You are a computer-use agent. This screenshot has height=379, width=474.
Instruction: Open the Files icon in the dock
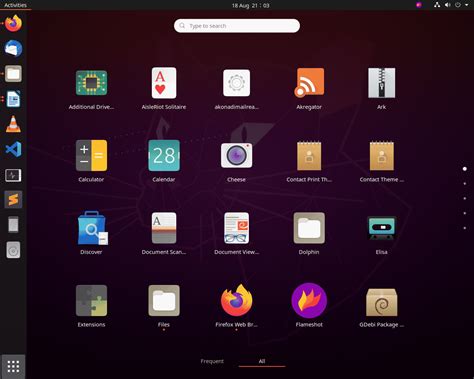click(x=13, y=74)
